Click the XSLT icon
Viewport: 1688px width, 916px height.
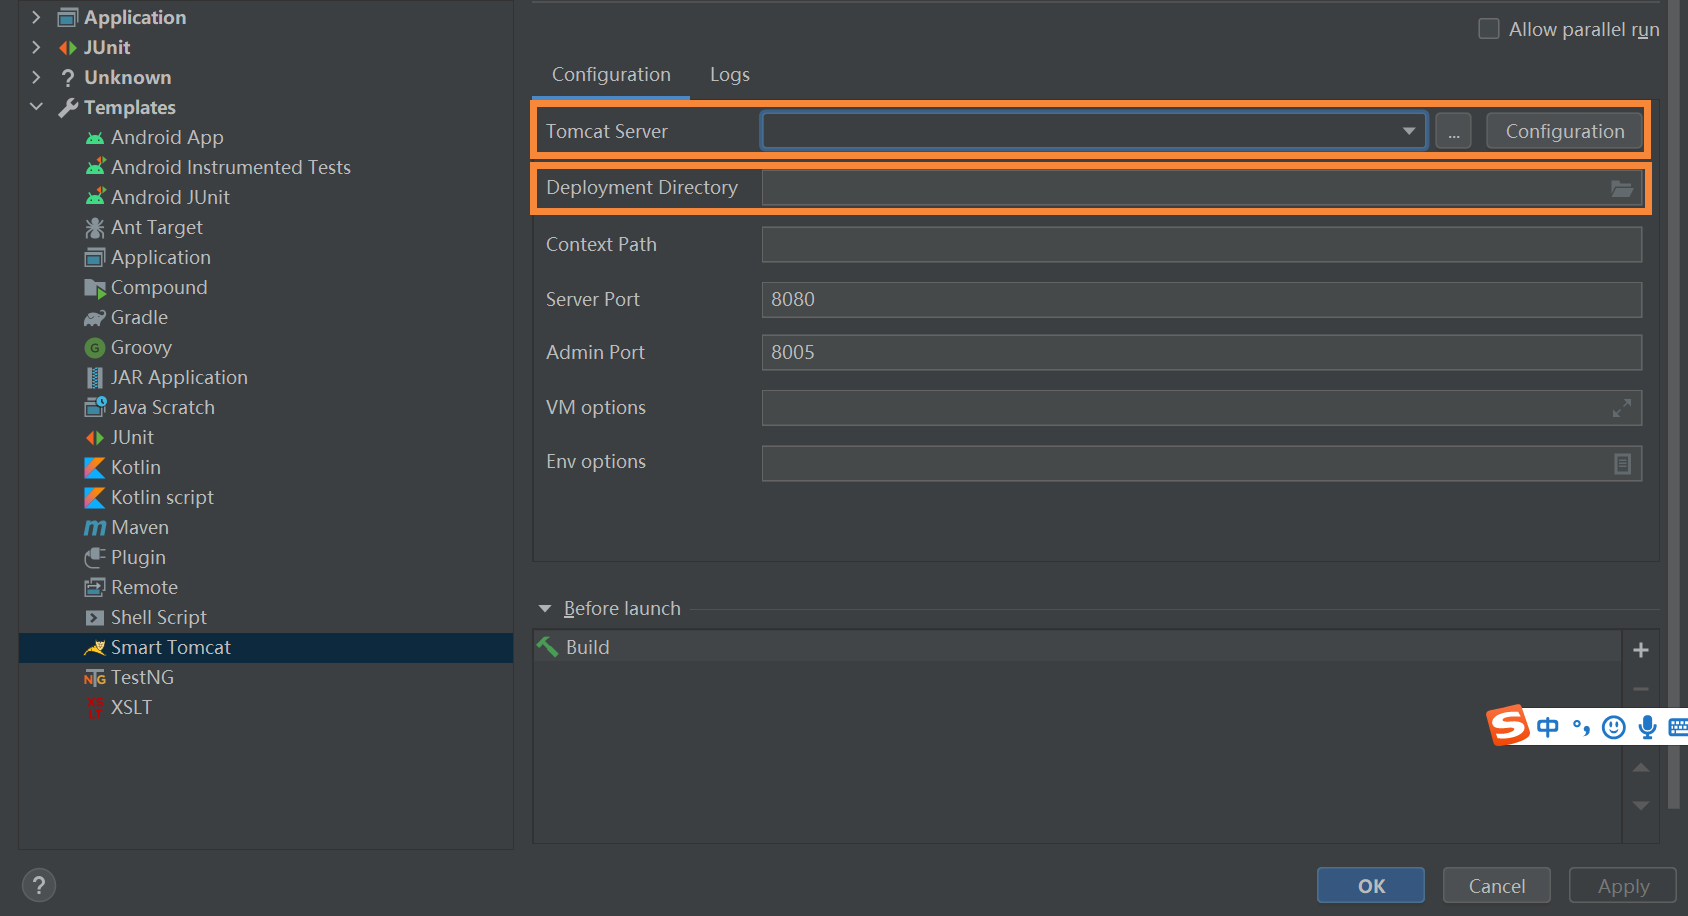click(x=95, y=708)
